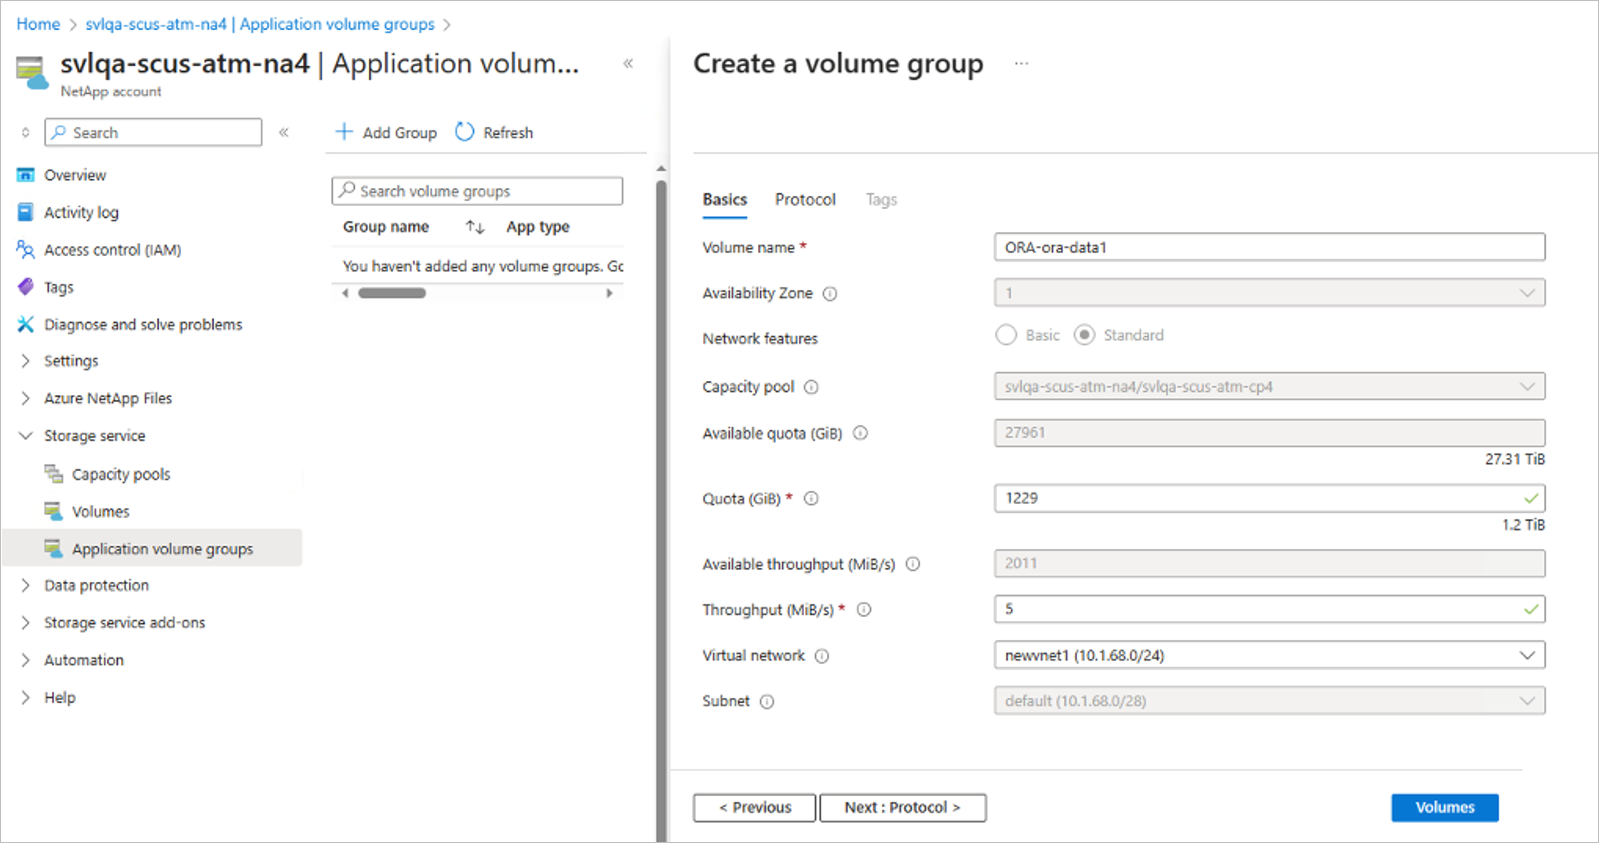Click the Available quota value 27961
The image size is (1599, 843).
click(1269, 433)
